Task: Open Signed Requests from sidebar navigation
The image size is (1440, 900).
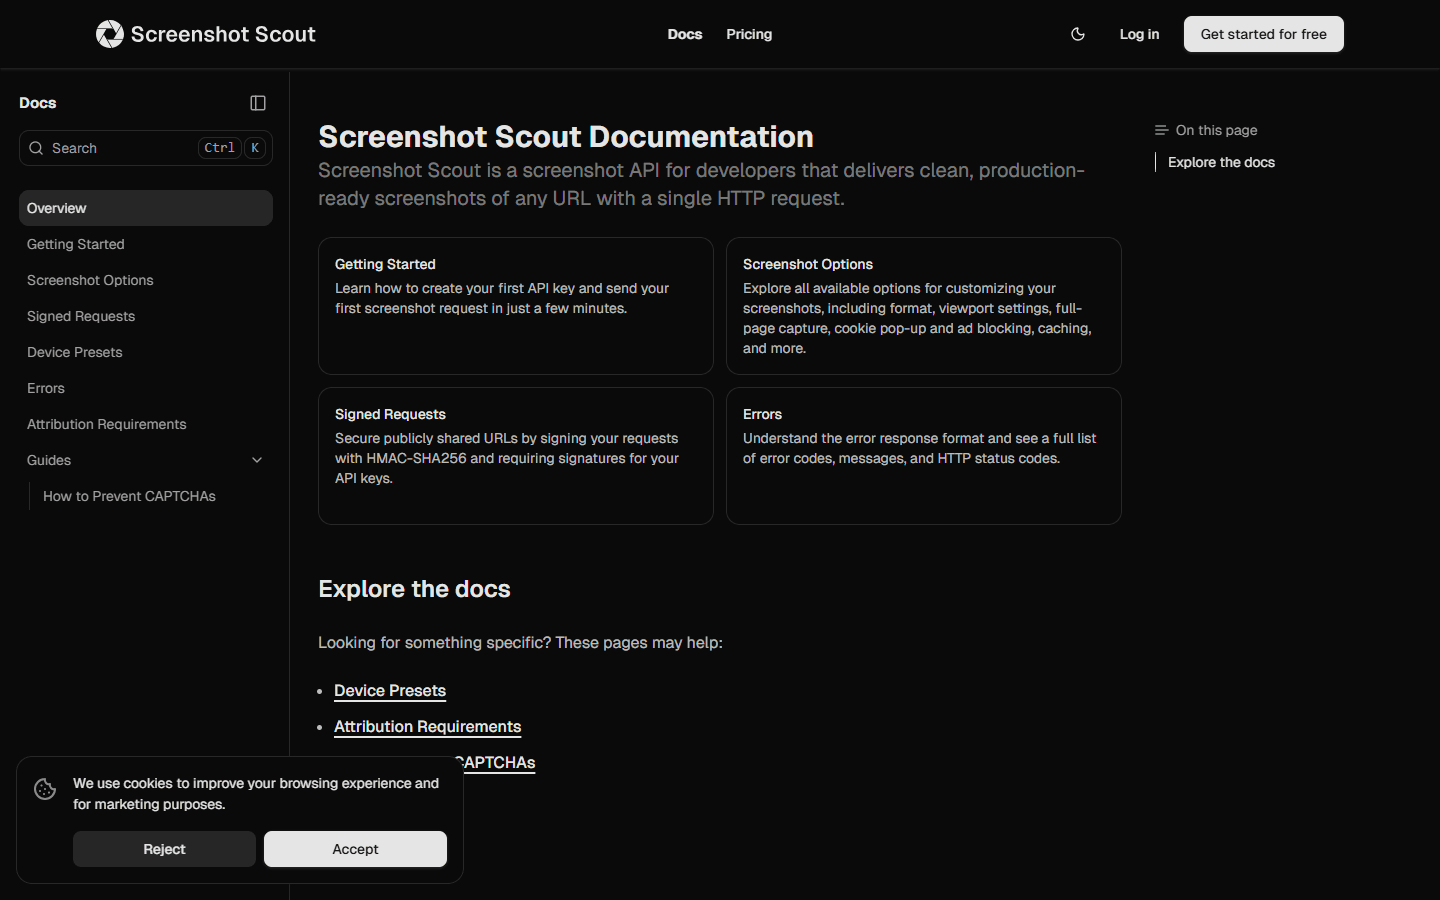Action: point(81,316)
